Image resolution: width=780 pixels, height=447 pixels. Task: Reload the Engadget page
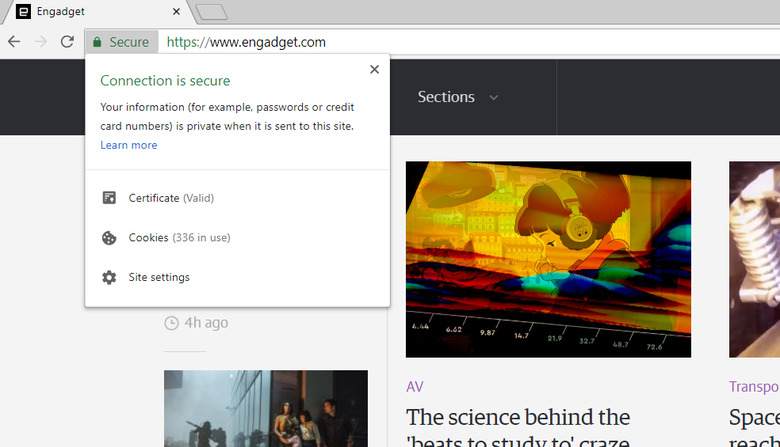[67, 42]
